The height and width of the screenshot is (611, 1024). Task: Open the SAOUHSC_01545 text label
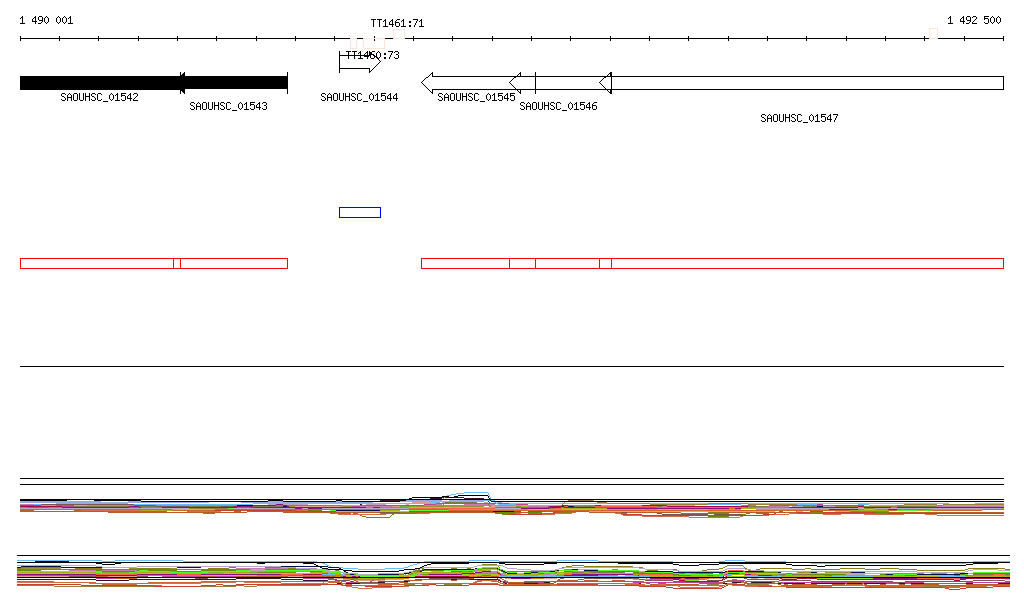point(476,98)
